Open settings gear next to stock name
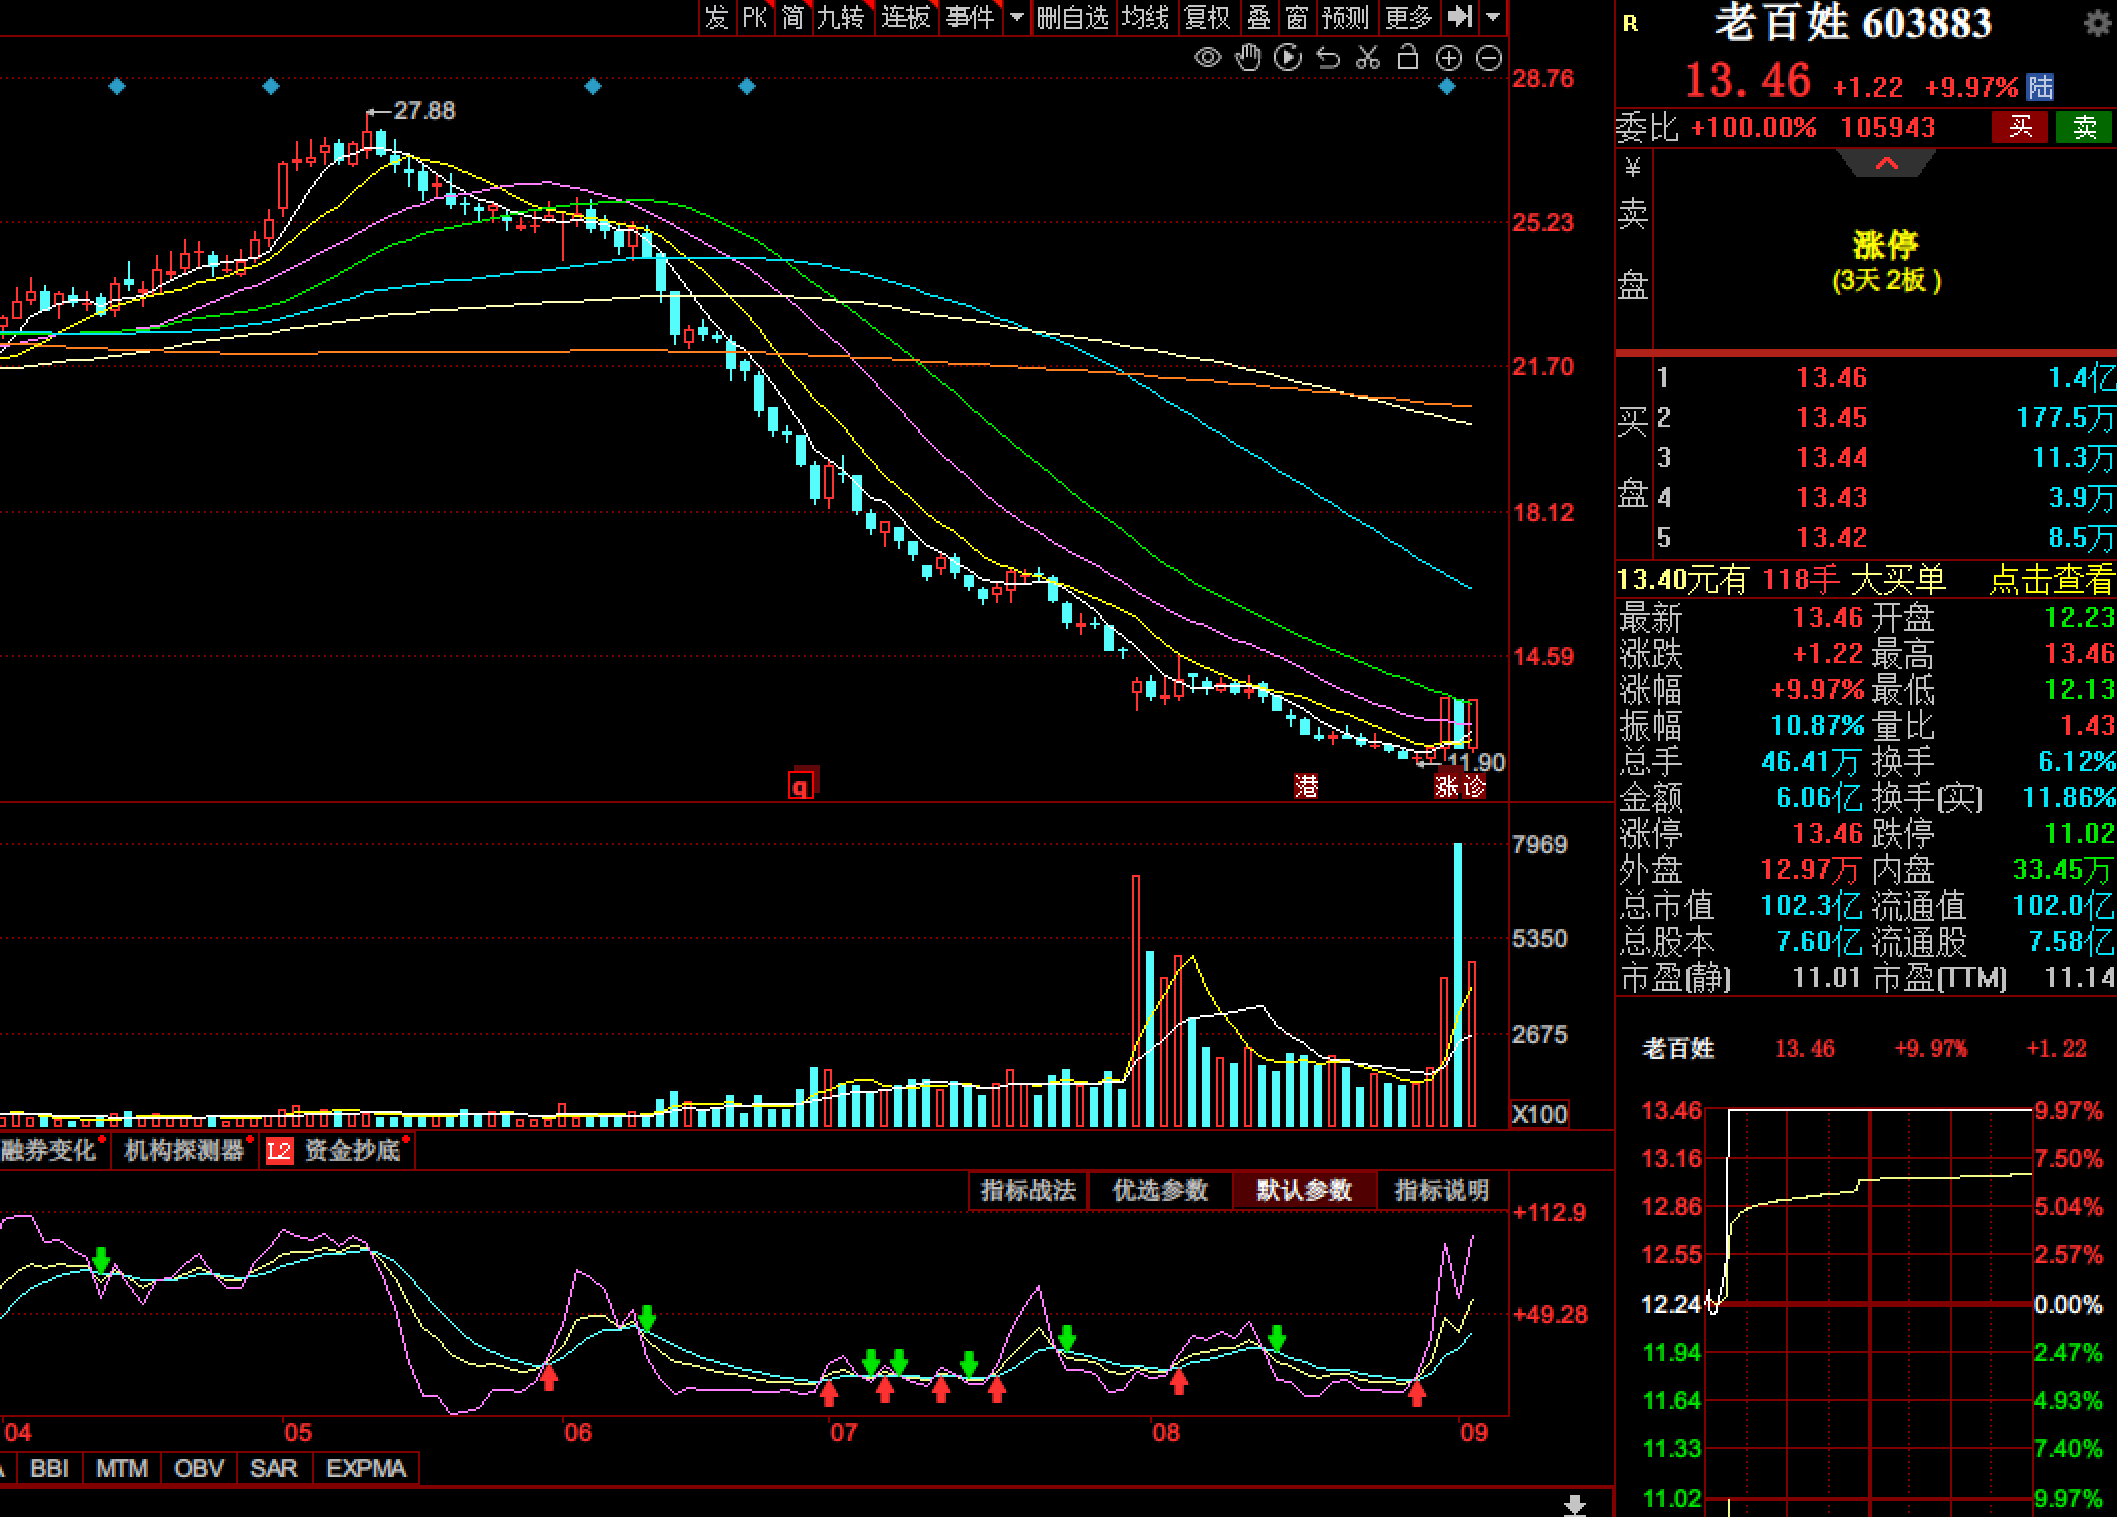This screenshot has height=1517, width=2117. pyautogui.click(x=2096, y=23)
